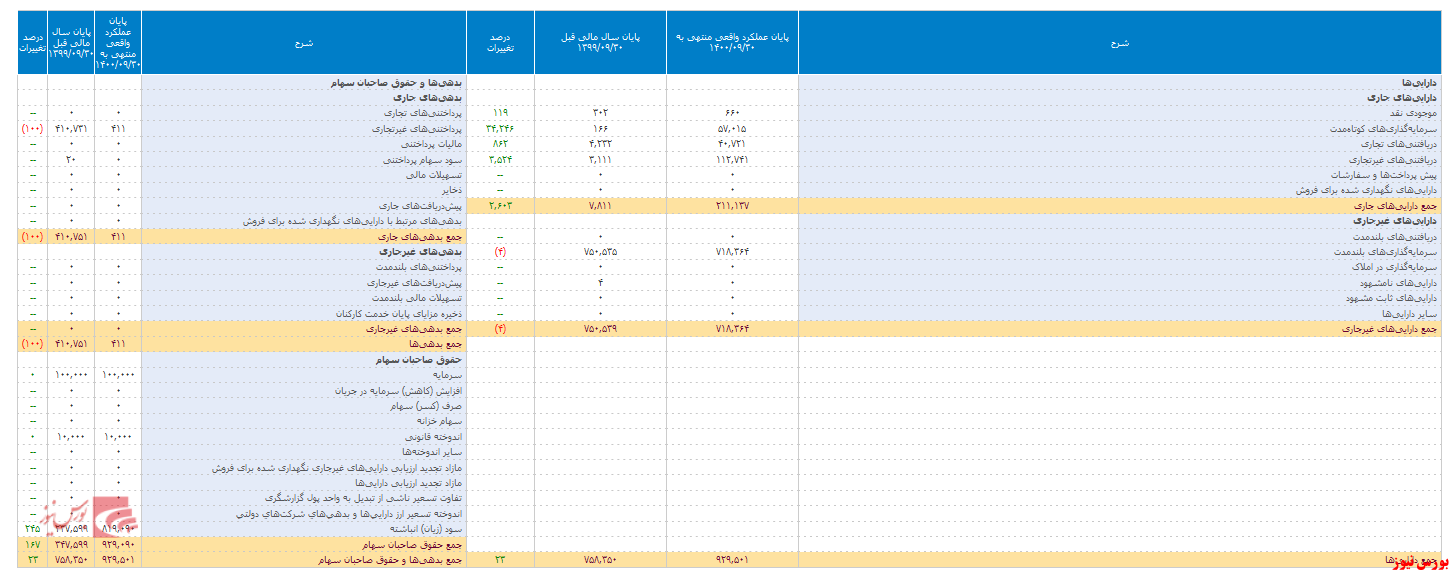Click the سرمایه row label
The width and height of the screenshot is (1452, 574).
[447, 373]
